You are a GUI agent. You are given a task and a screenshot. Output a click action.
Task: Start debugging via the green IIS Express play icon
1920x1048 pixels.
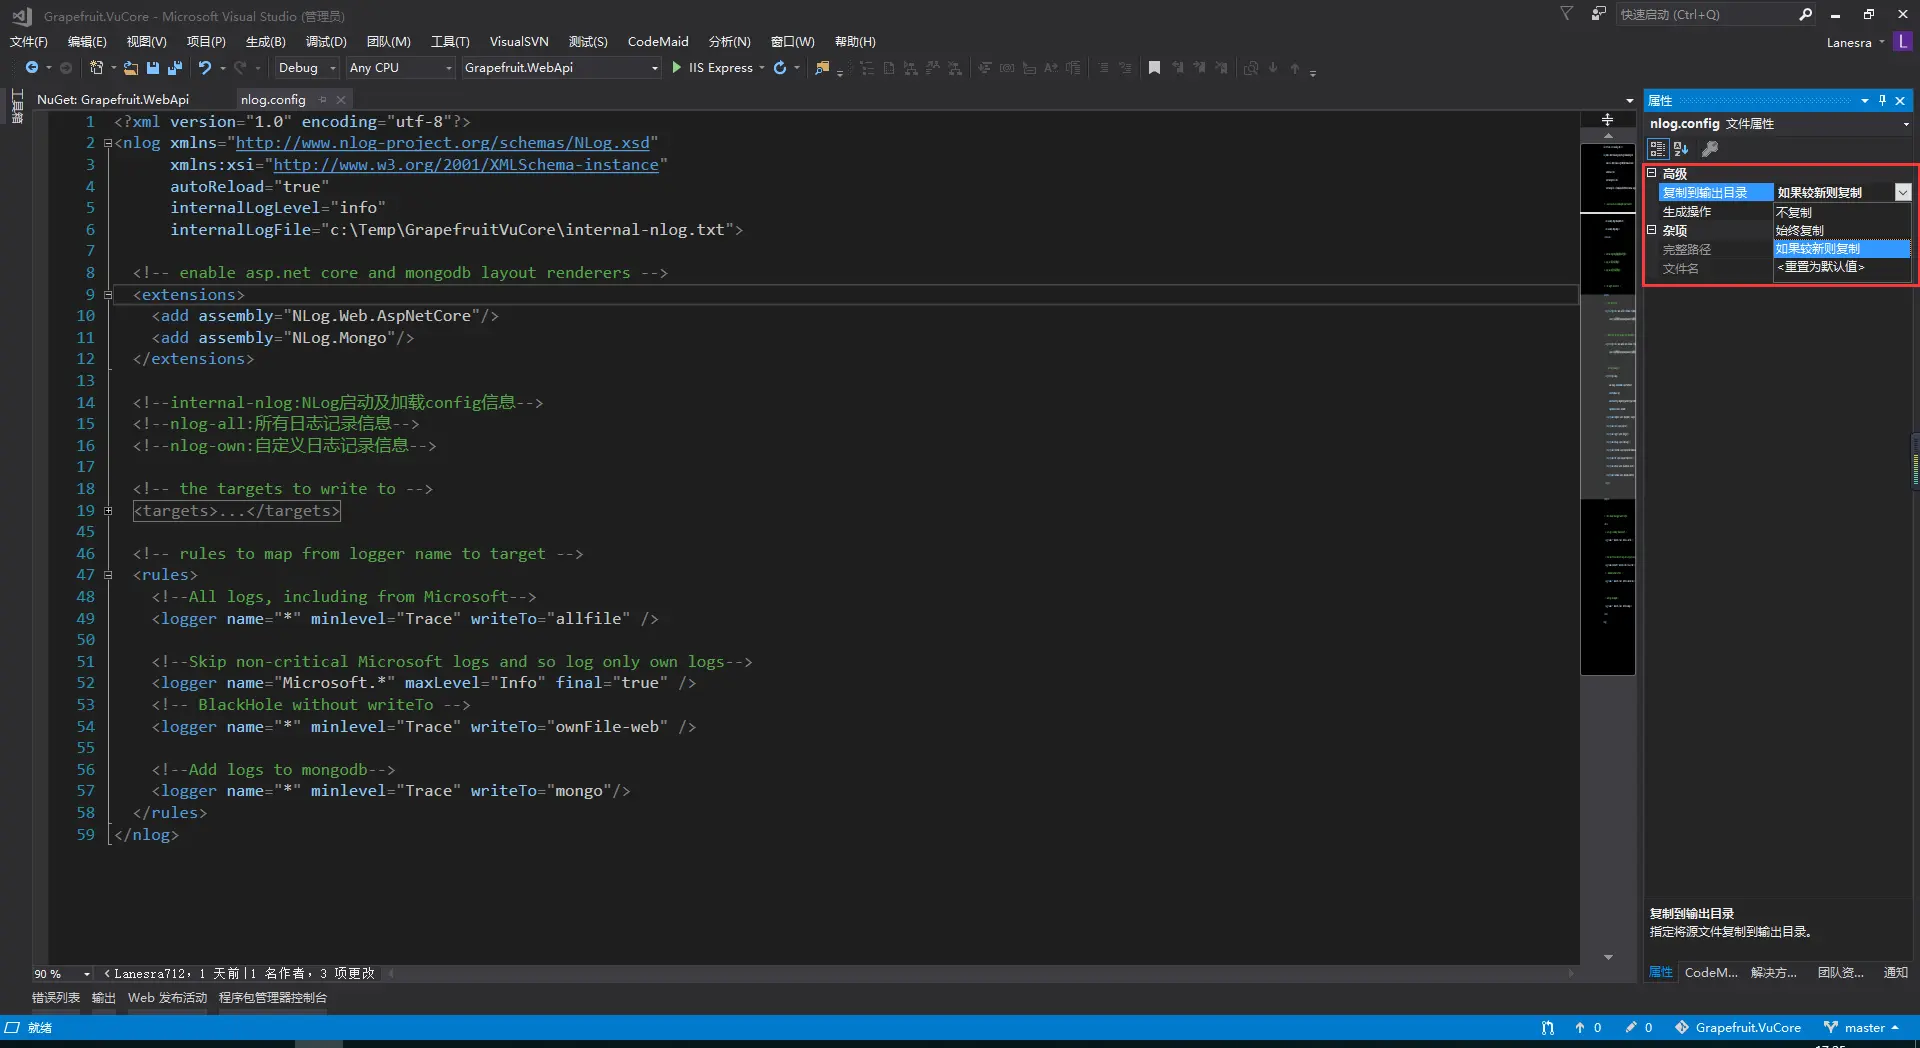click(678, 67)
